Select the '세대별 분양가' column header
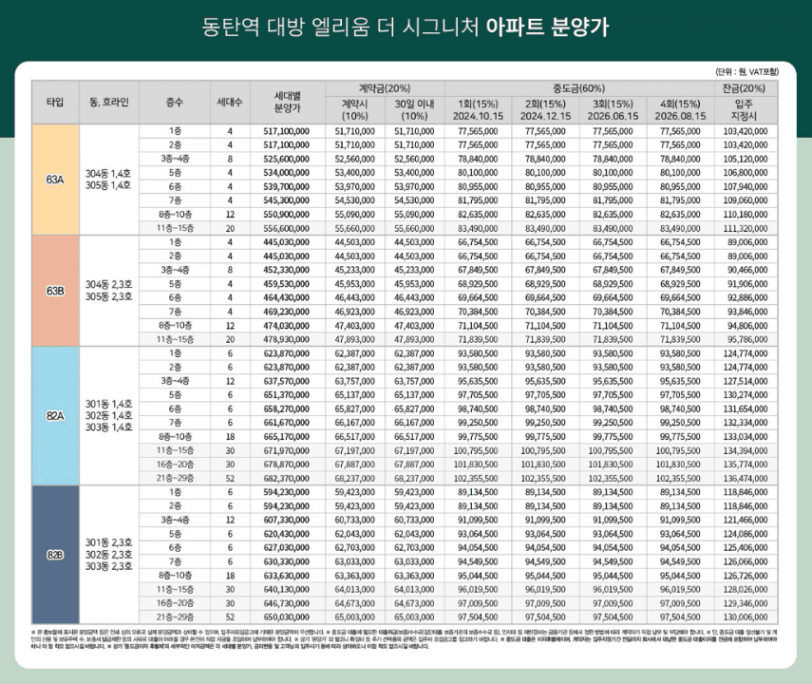812x684 pixels. click(287, 102)
